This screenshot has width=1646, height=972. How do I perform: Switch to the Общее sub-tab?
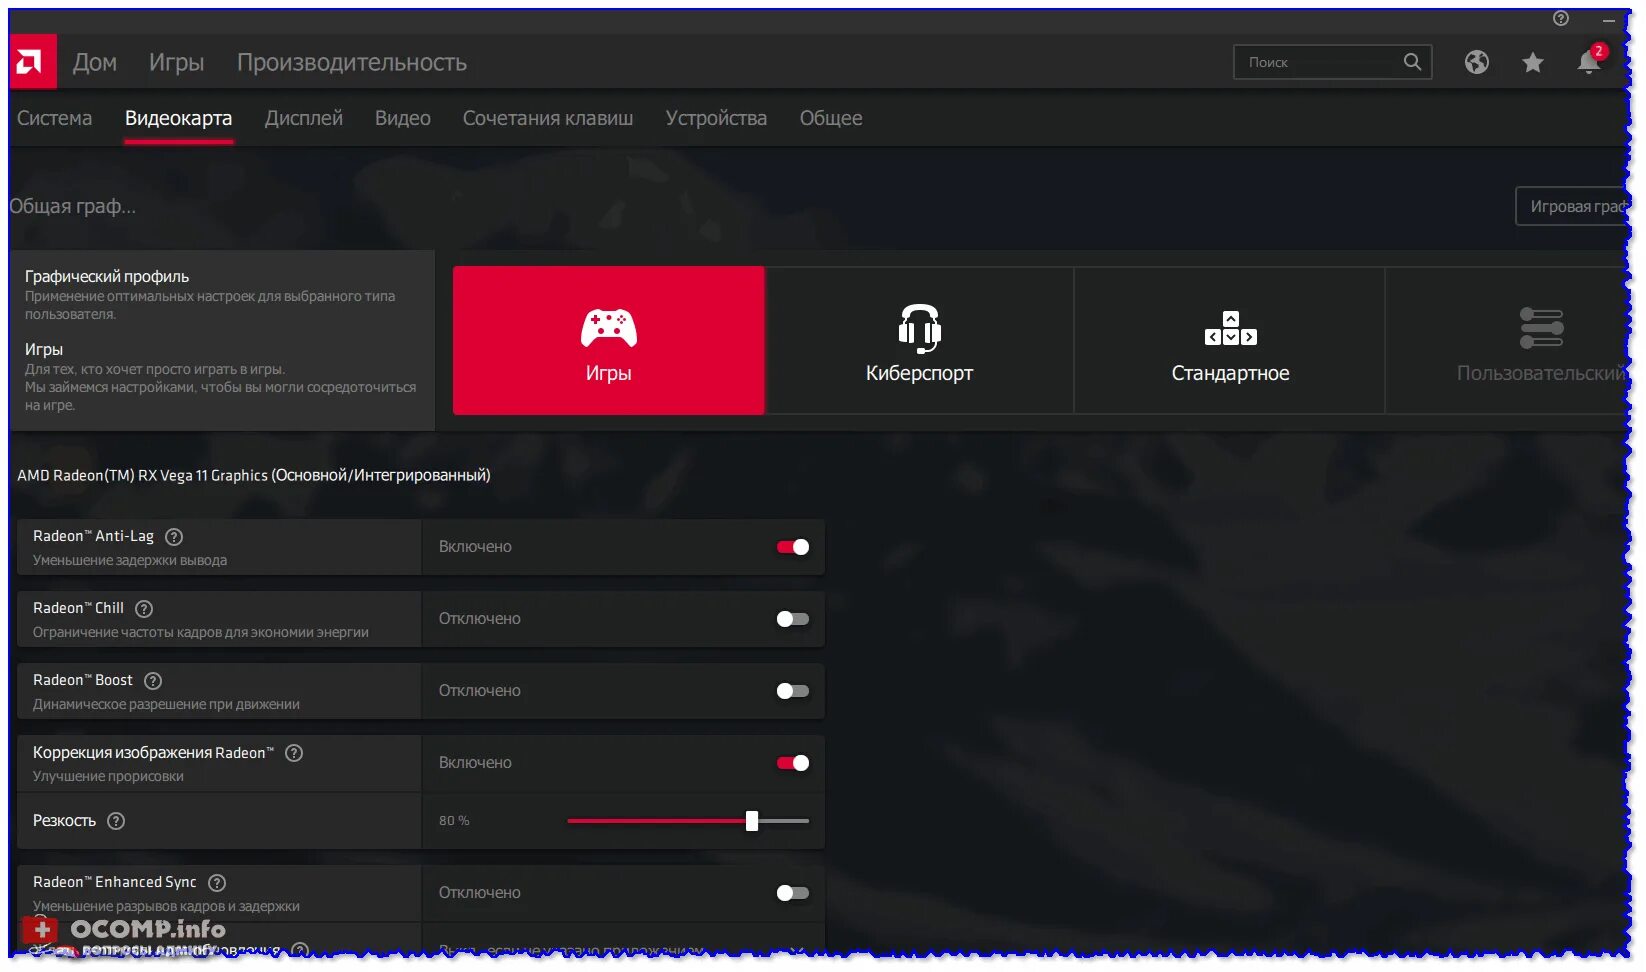click(x=831, y=118)
